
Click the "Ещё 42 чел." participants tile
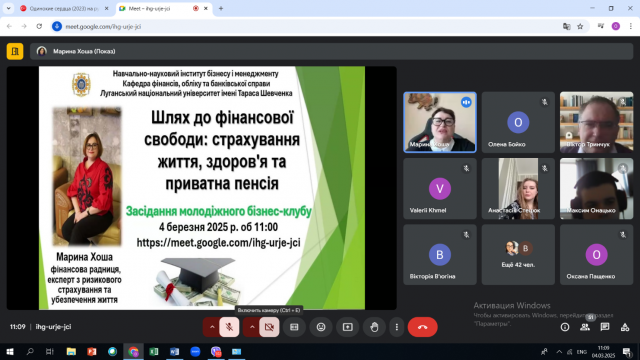[518, 255]
